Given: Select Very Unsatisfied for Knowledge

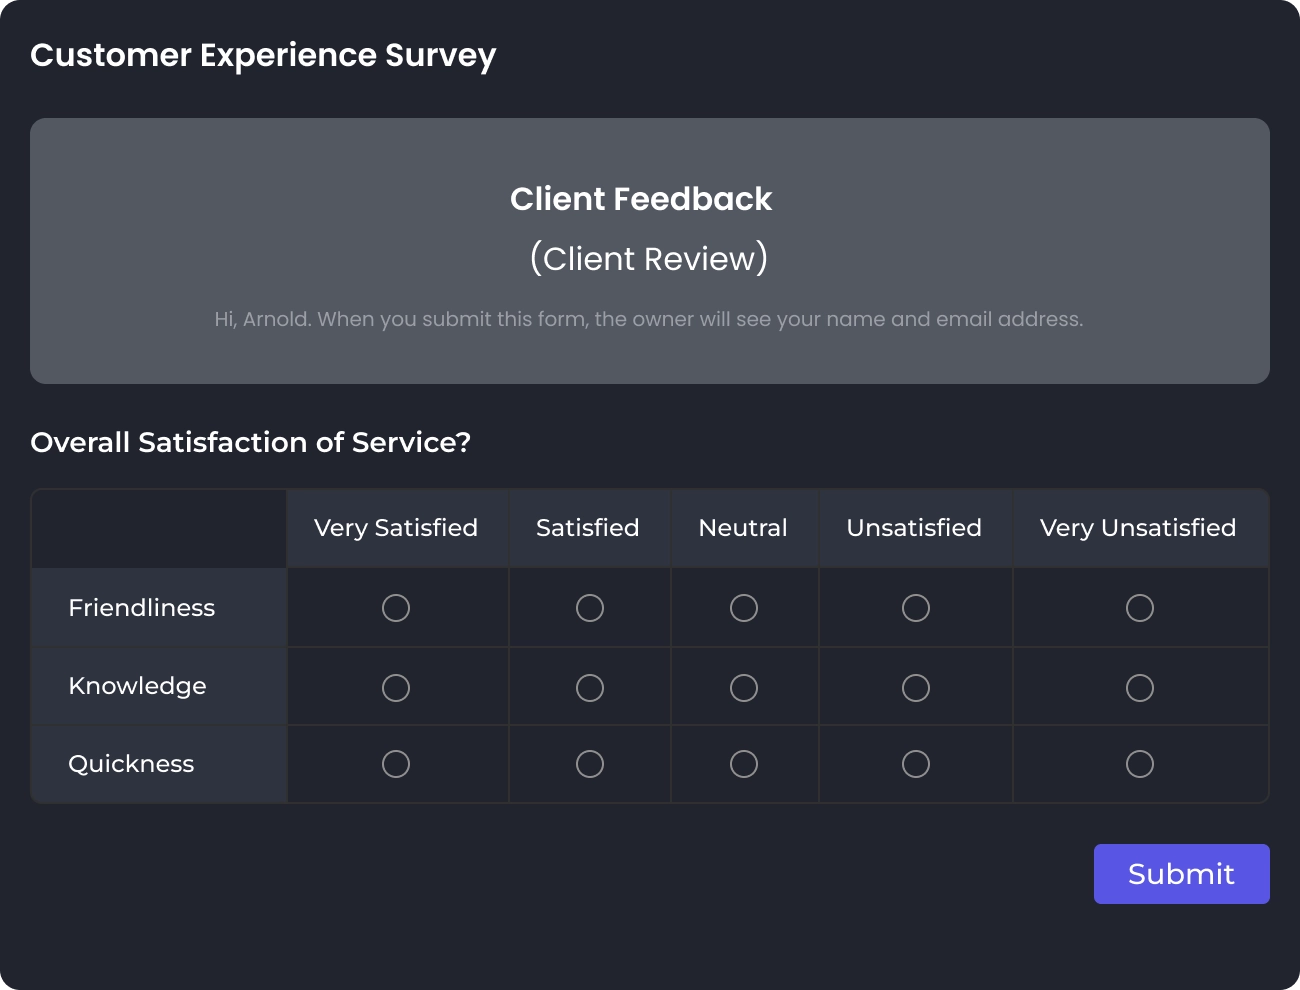Looking at the screenshot, I should (x=1140, y=688).
